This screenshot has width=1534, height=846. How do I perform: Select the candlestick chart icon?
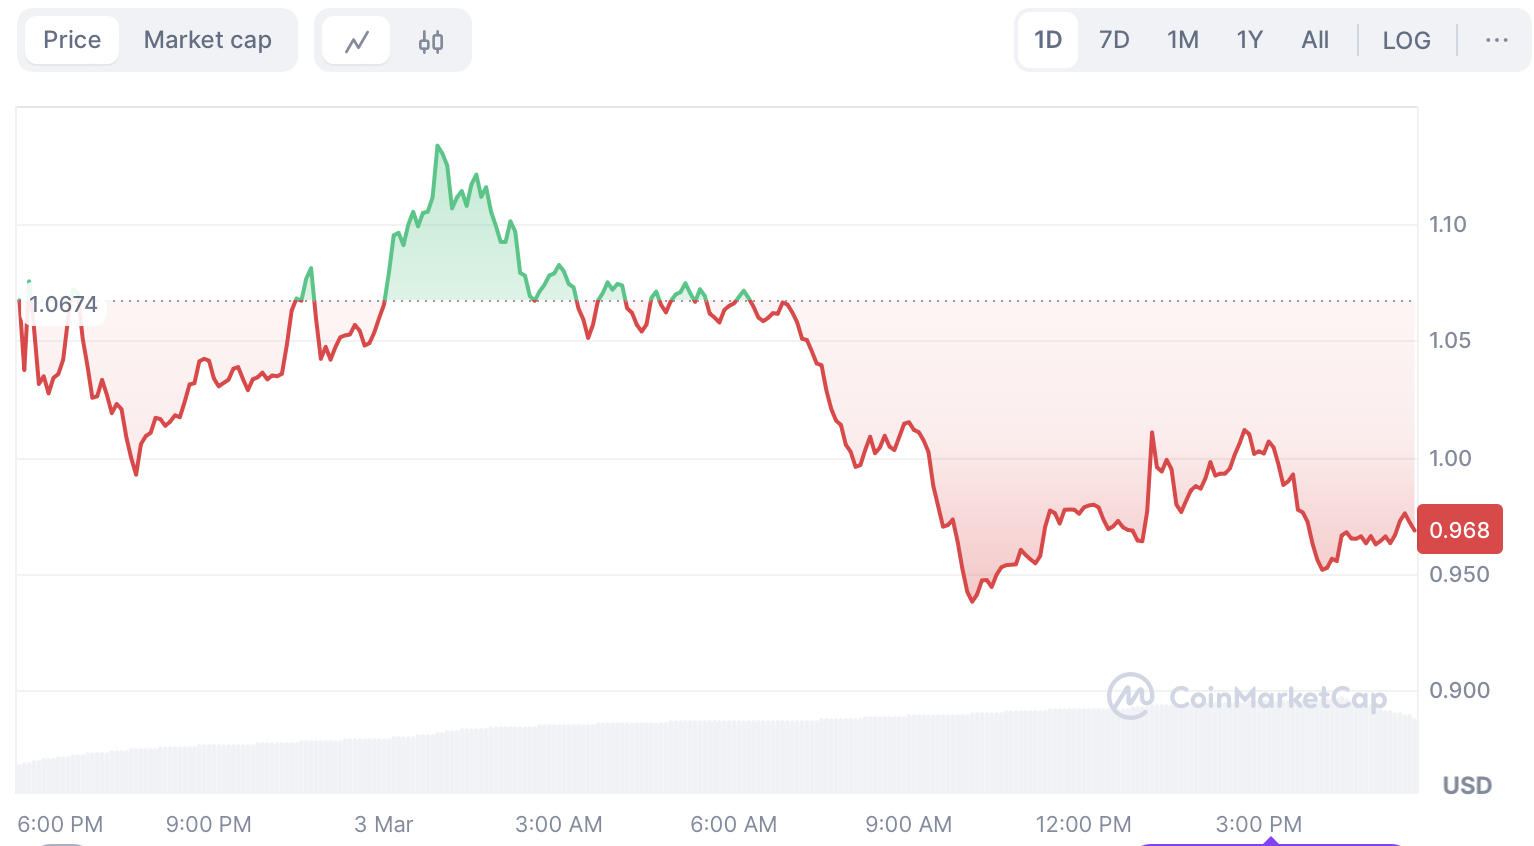click(x=431, y=39)
